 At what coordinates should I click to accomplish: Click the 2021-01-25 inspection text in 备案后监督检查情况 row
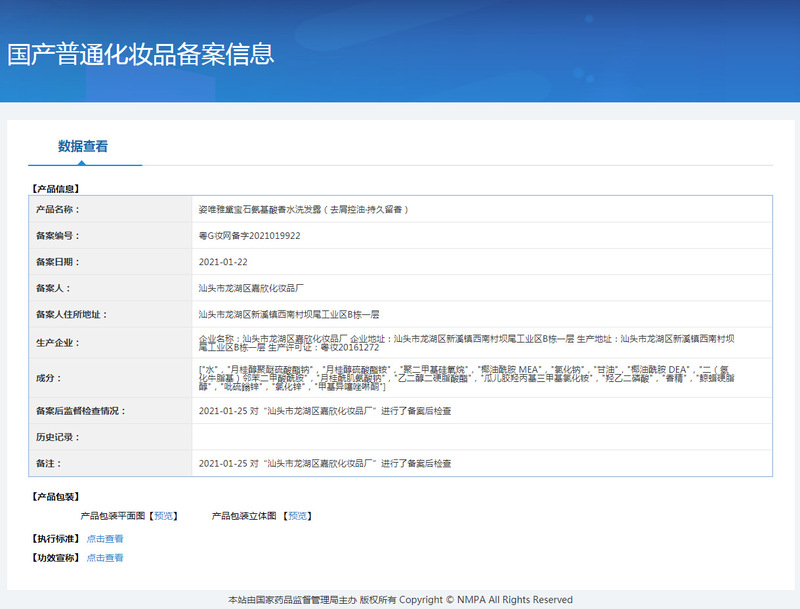coord(325,411)
